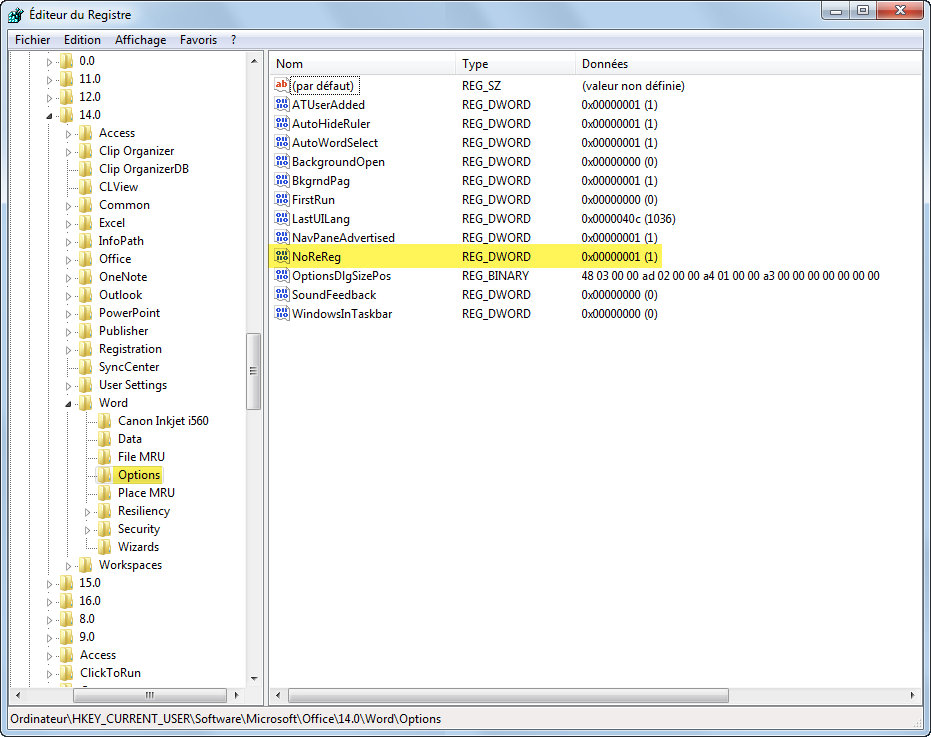This screenshot has width=931, height=737.
Task: Click the FirstRun value icon
Action: coord(281,200)
